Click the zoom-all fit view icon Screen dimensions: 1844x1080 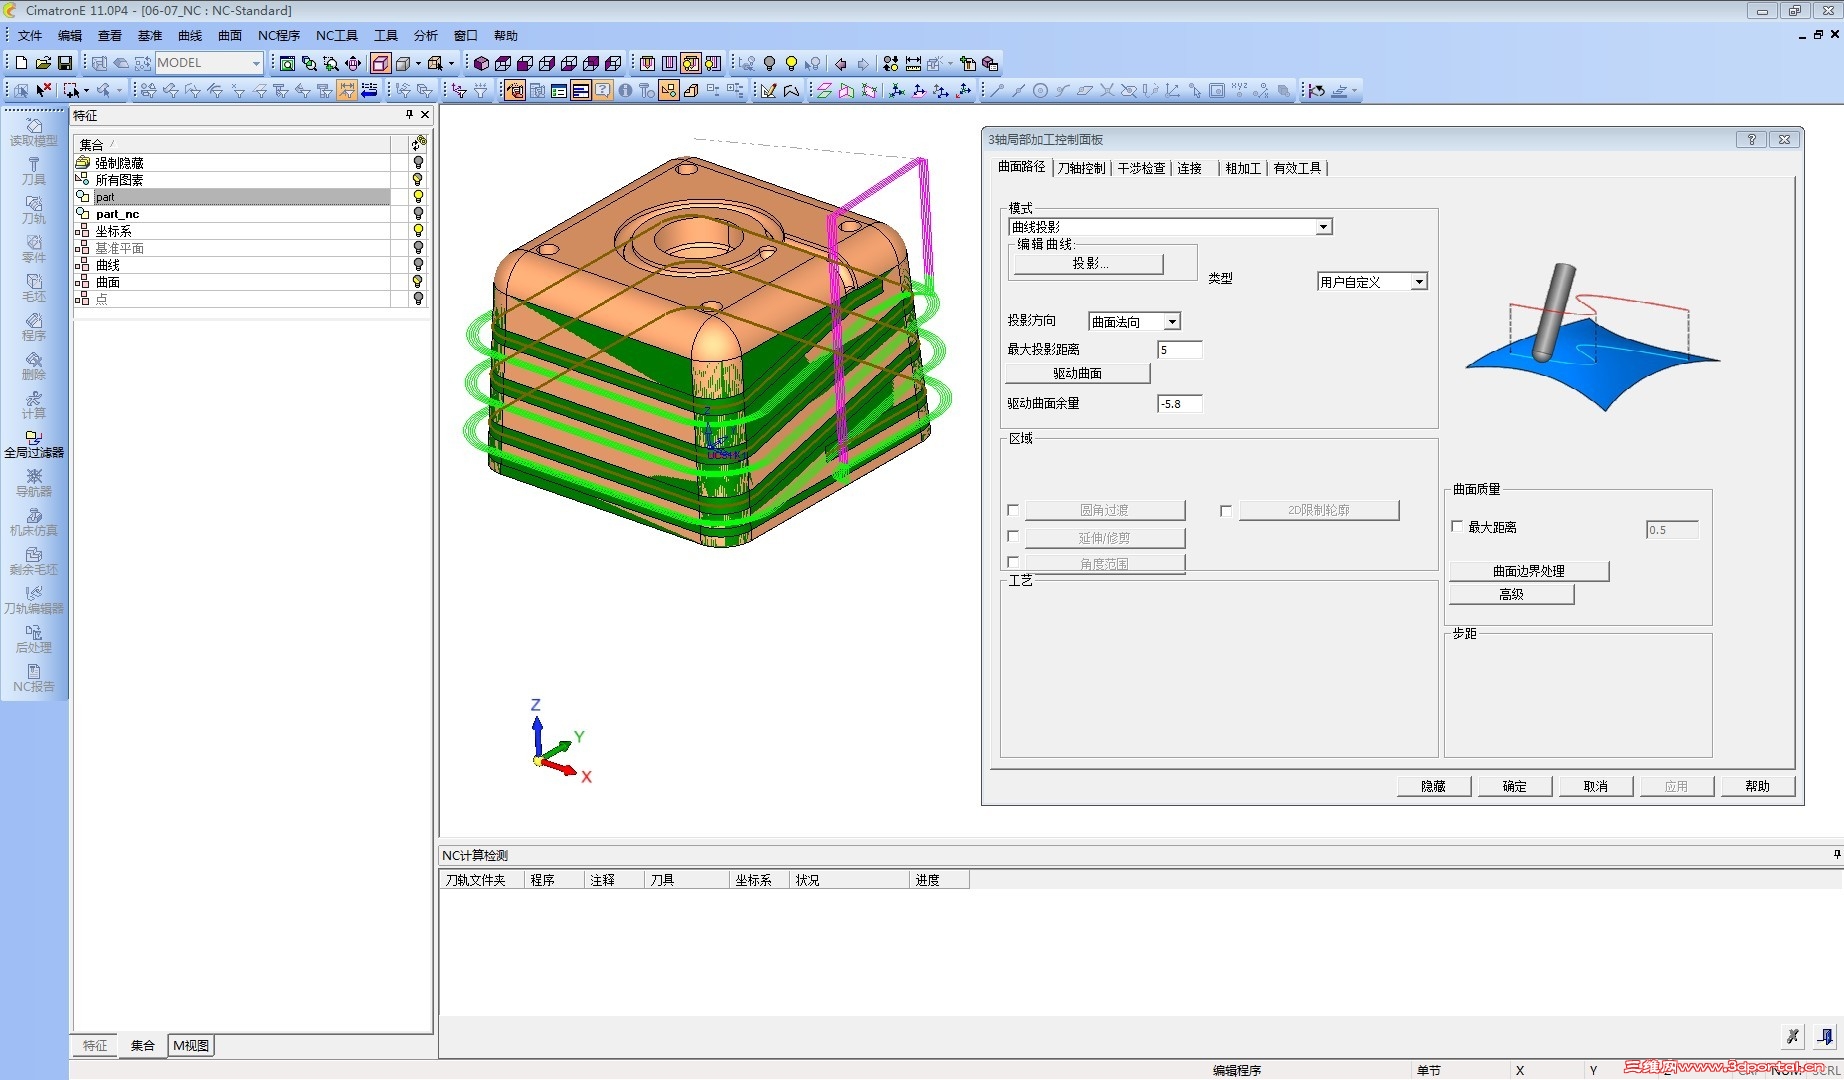click(x=287, y=63)
